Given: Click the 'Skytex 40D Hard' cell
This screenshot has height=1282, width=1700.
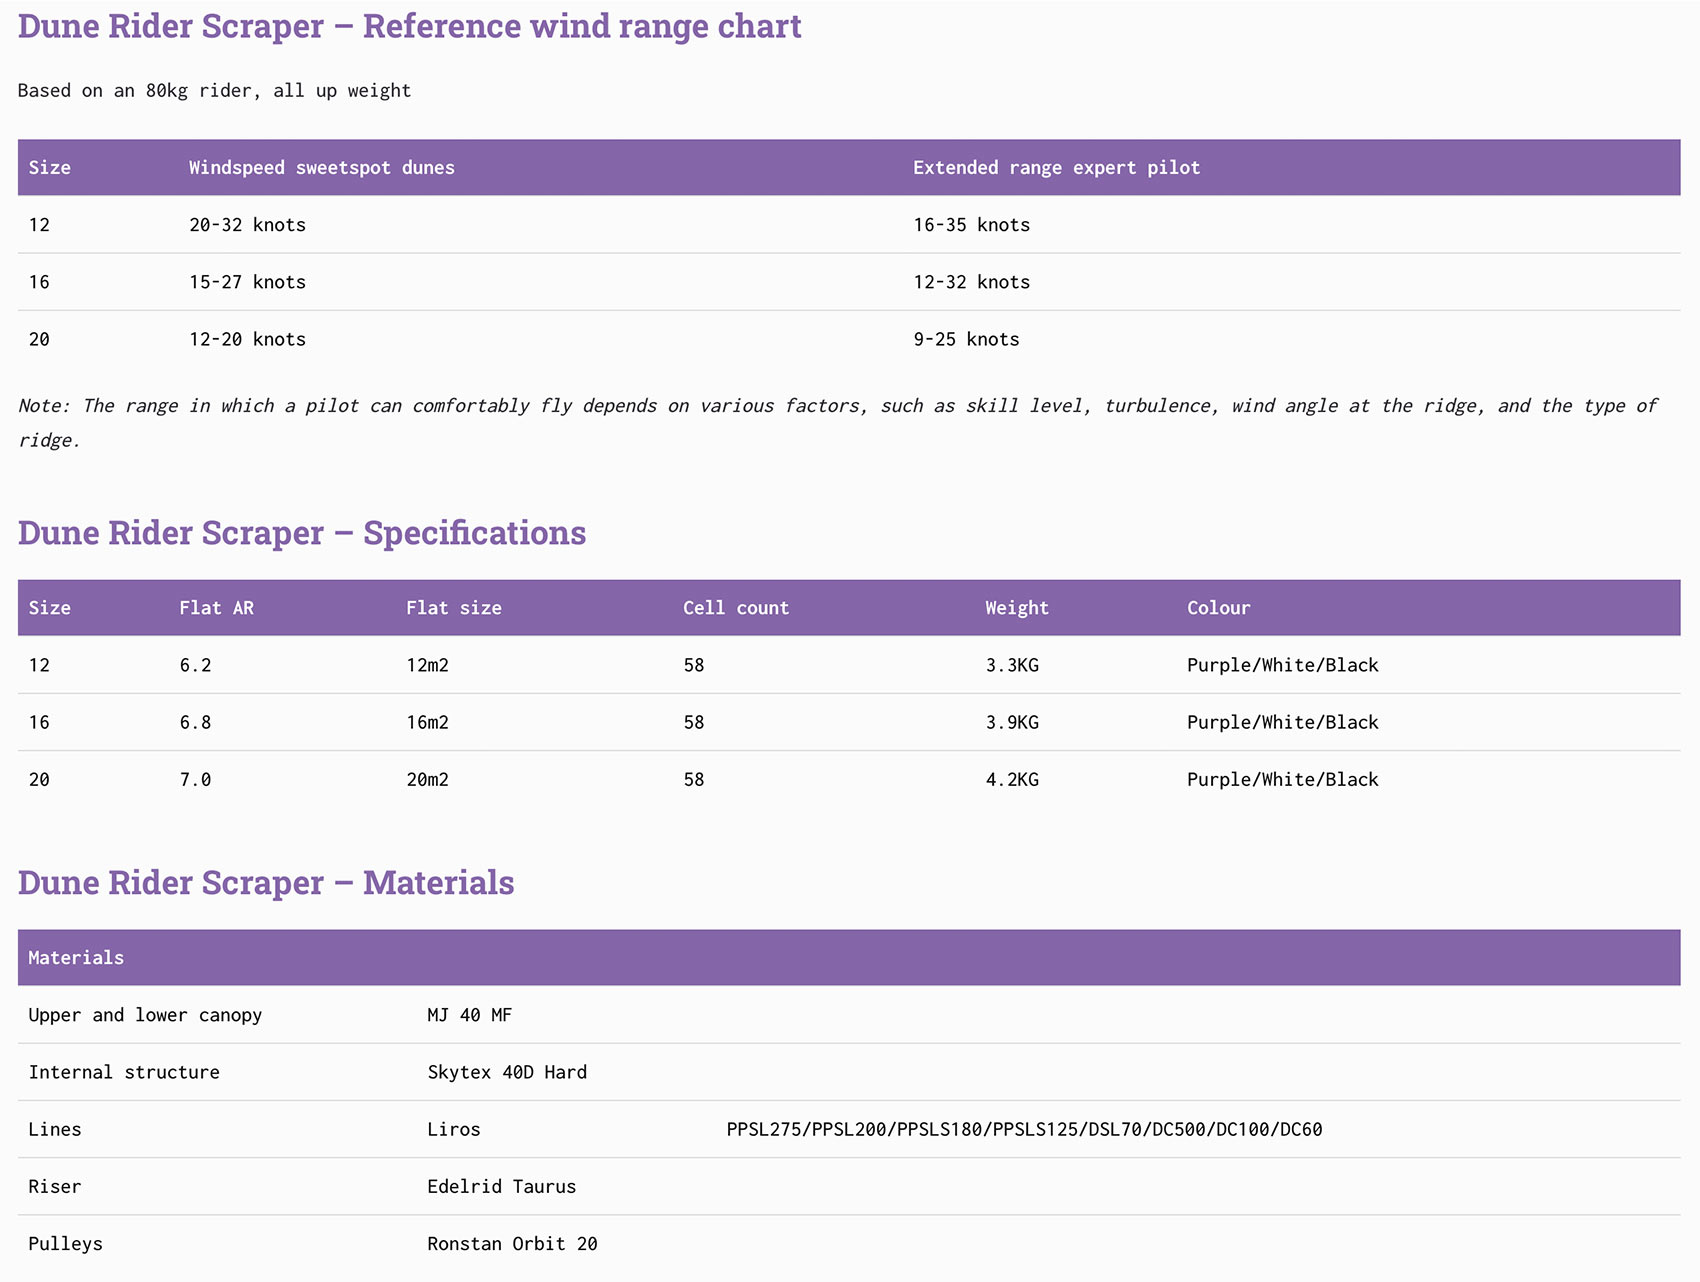Looking at the screenshot, I should (x=506, y=1073).
